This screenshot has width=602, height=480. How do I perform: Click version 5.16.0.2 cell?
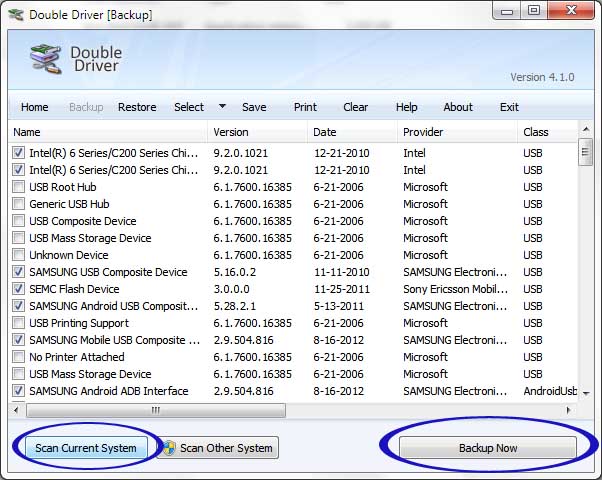click(235, 272)
